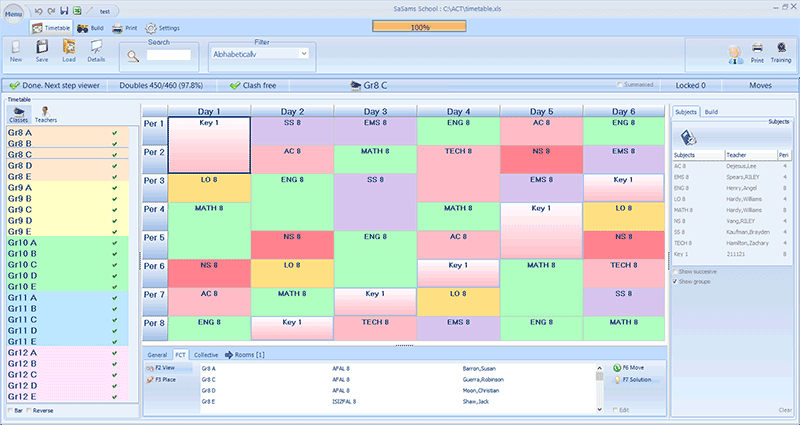Click the 100% progress bar
The width and height of the screenshot is (800, 425).
[x=419, y=27]
